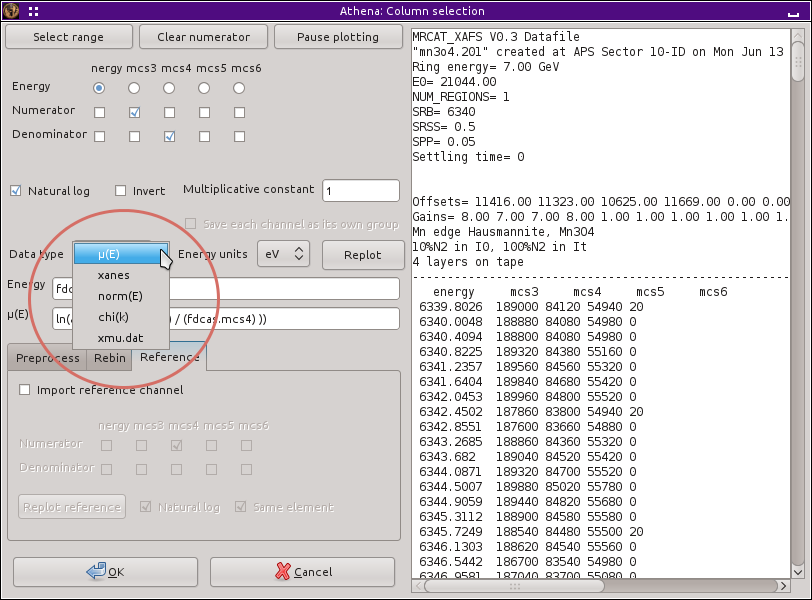812x600 pixels.
Task: Click the 'Mn edge Hausmannite, Mn3O4' line
Action: pos(503,231)
